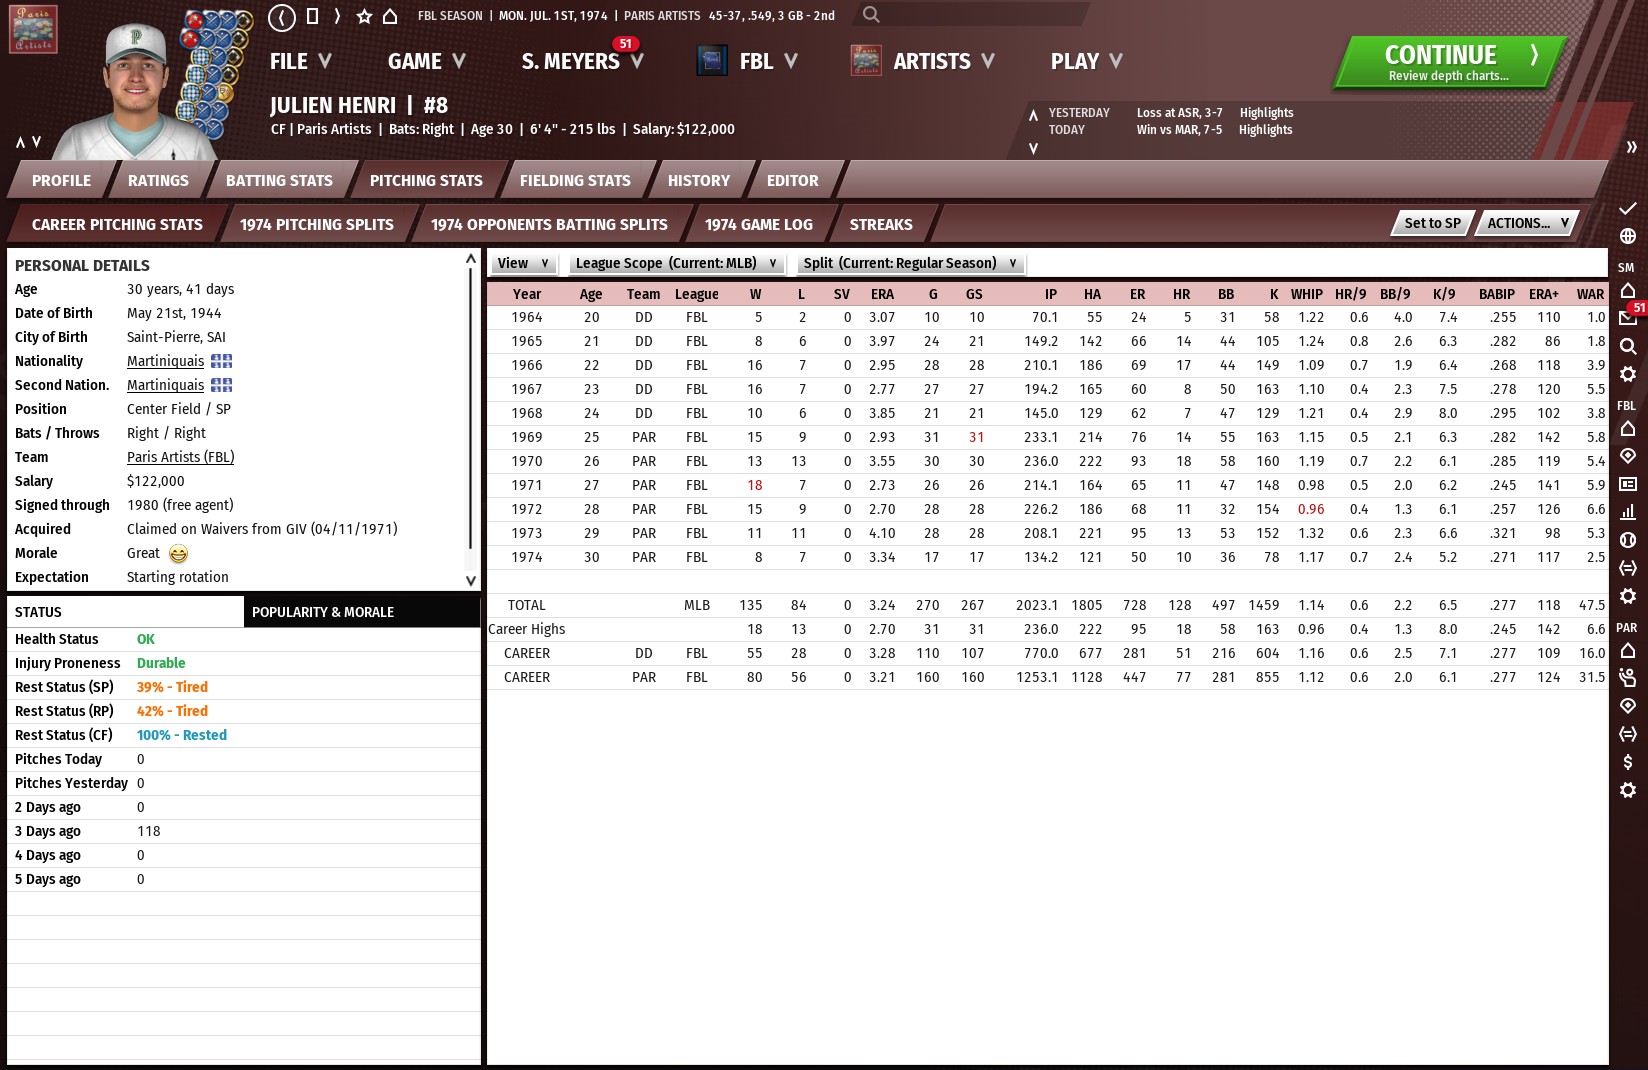Screen dimensions: 1648x1070
Task: Expand the League Scope dropdown
Action: point(675,263)
